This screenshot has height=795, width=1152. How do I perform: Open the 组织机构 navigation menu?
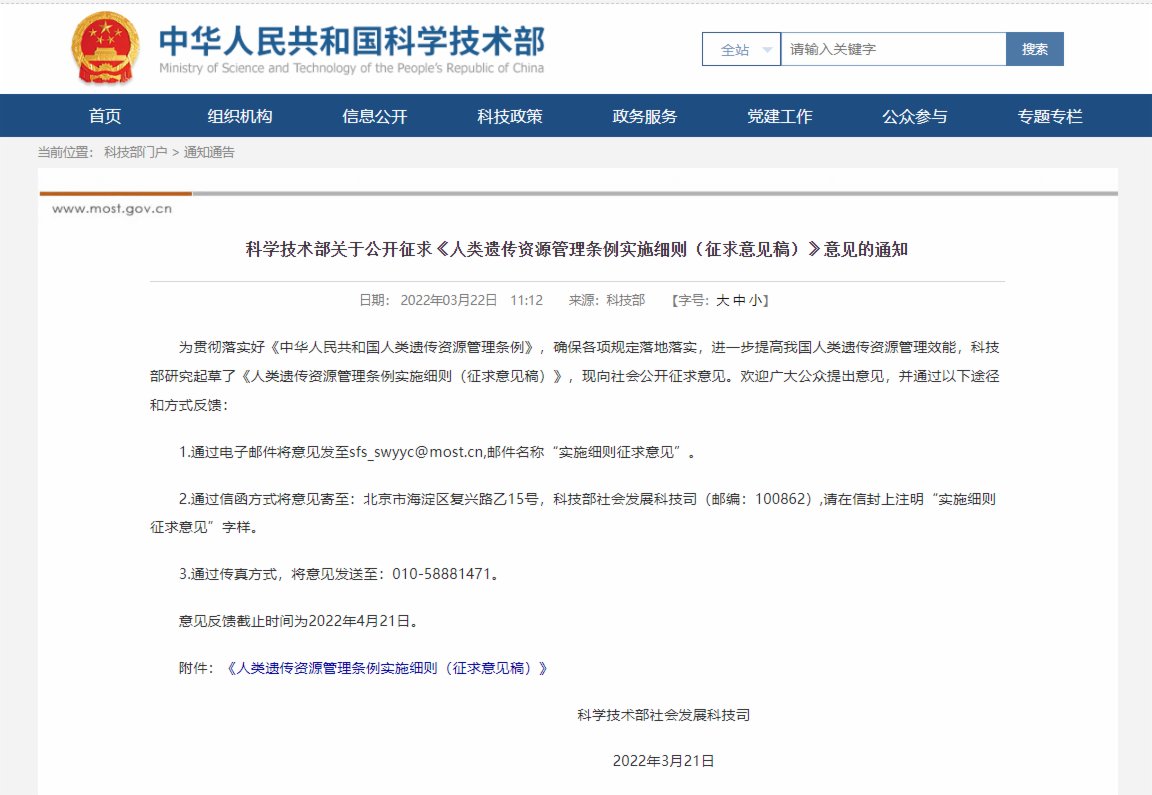click(239, 116)
